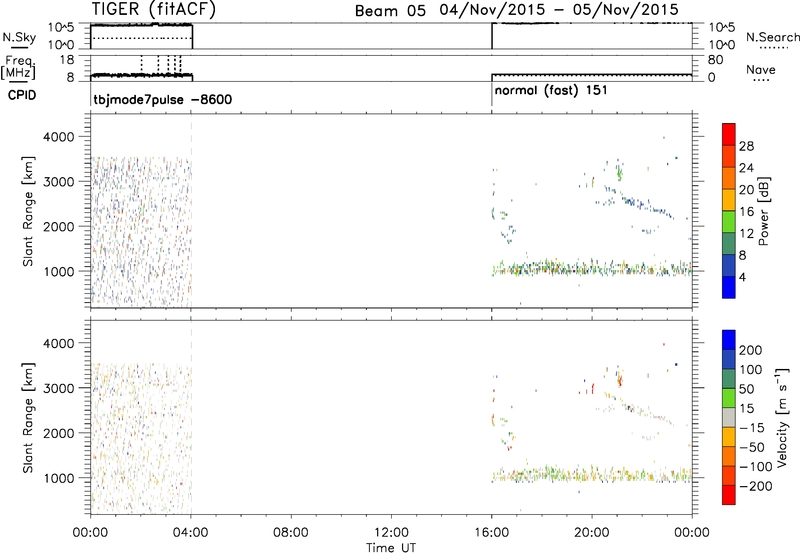800x554 pixels.
Task: Click the '28' value on the Power scale
Action: pyautogui.click(x=746, y=146)
